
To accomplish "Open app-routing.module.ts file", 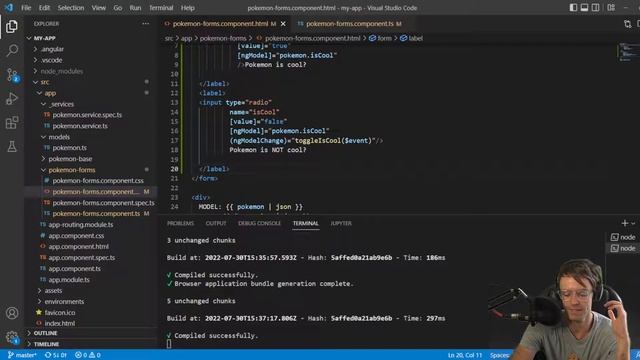I will pyautogui.click(x=81, y=224).
